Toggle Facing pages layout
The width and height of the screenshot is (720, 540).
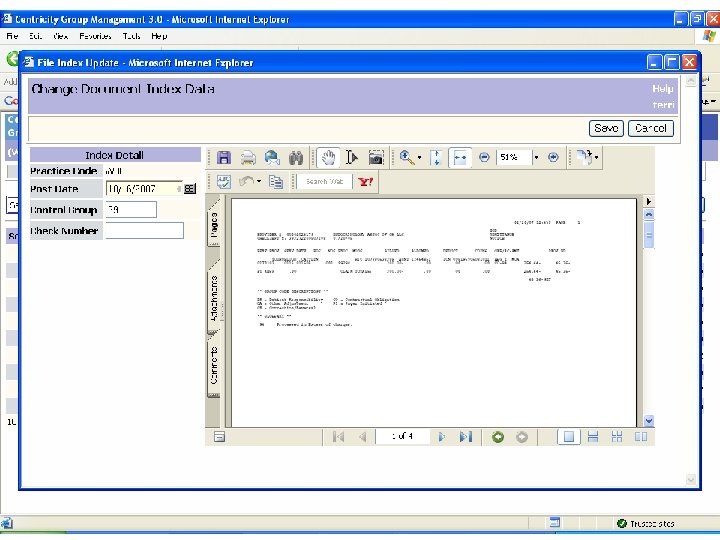(641, 437)
